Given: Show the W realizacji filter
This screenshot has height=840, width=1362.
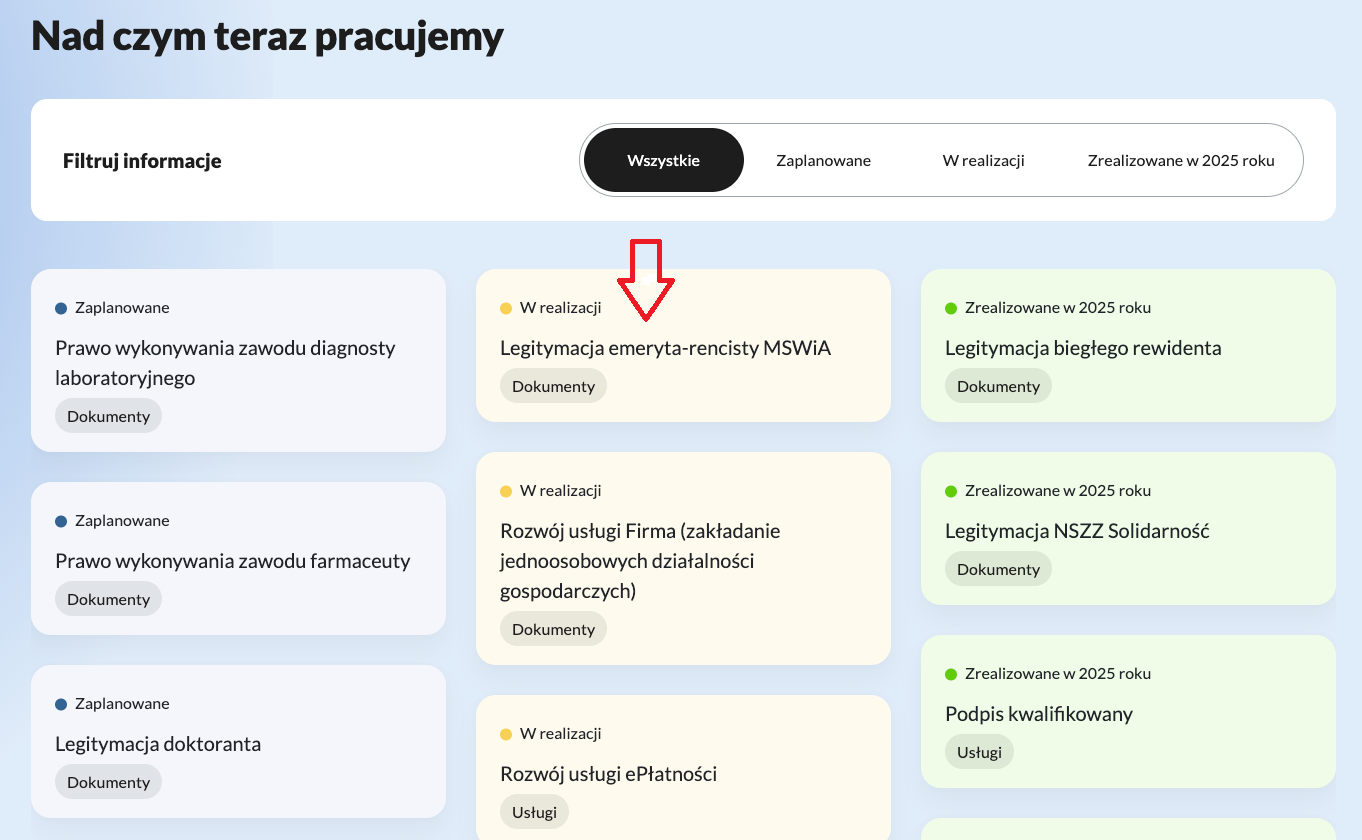Looking at the screenshot, I should (x=983, y=160).
